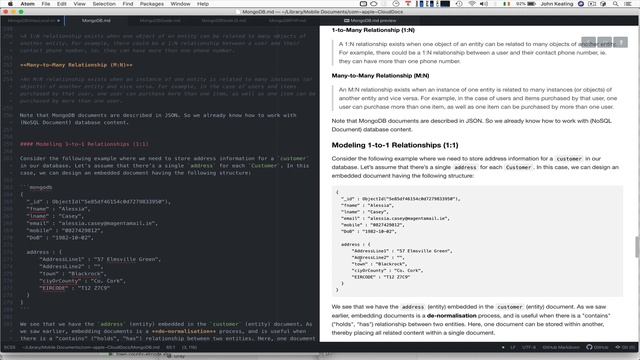
Task: Open the Packages menu
Action: (152, 4)
